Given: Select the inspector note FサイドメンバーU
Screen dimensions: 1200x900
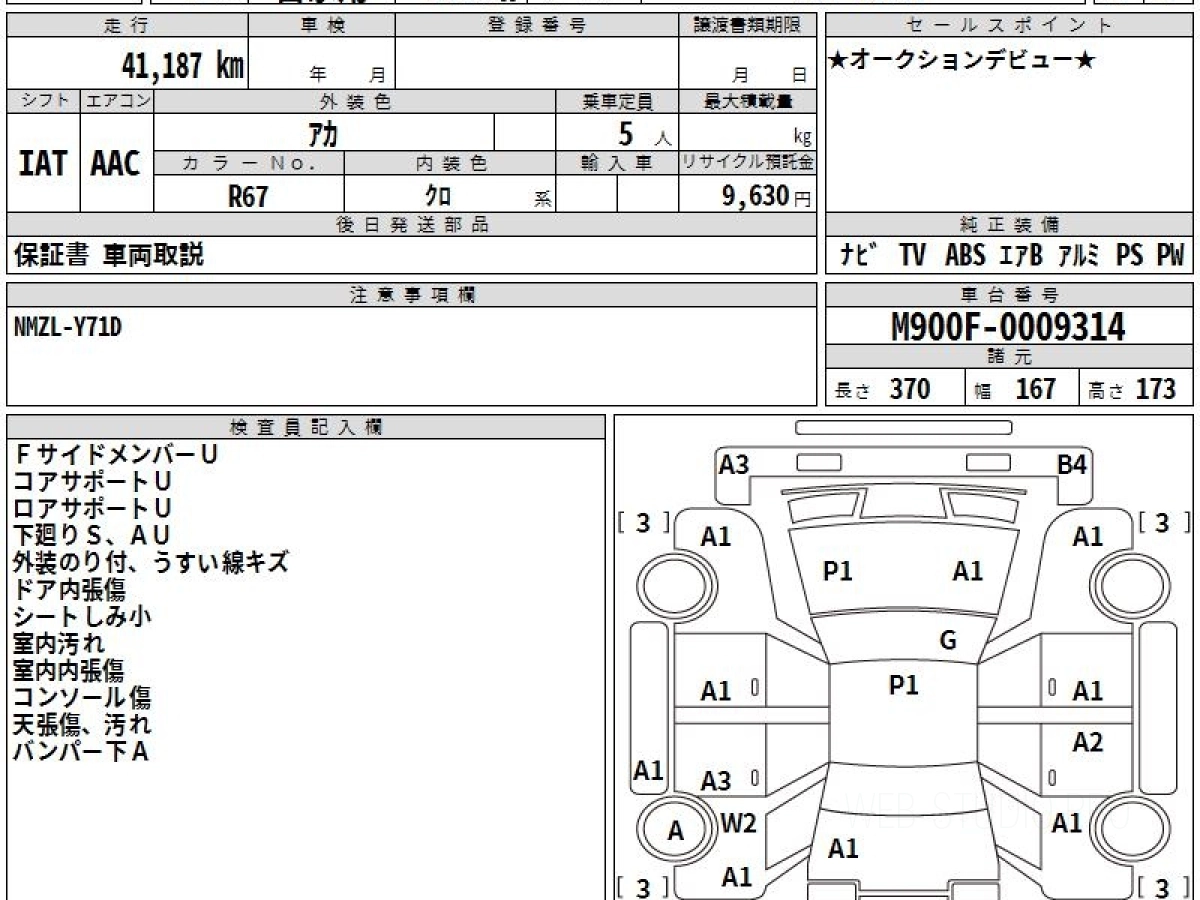Looking at the screenshot, I should [x=116, y=454].
